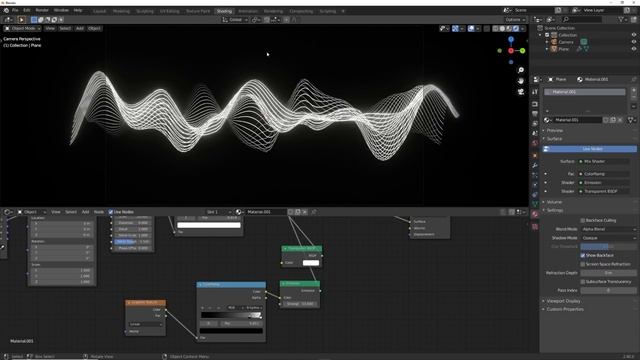Switch to the Layout workspace tab
Viewport: 640px width, 360px height.
(x=100, y=11)
